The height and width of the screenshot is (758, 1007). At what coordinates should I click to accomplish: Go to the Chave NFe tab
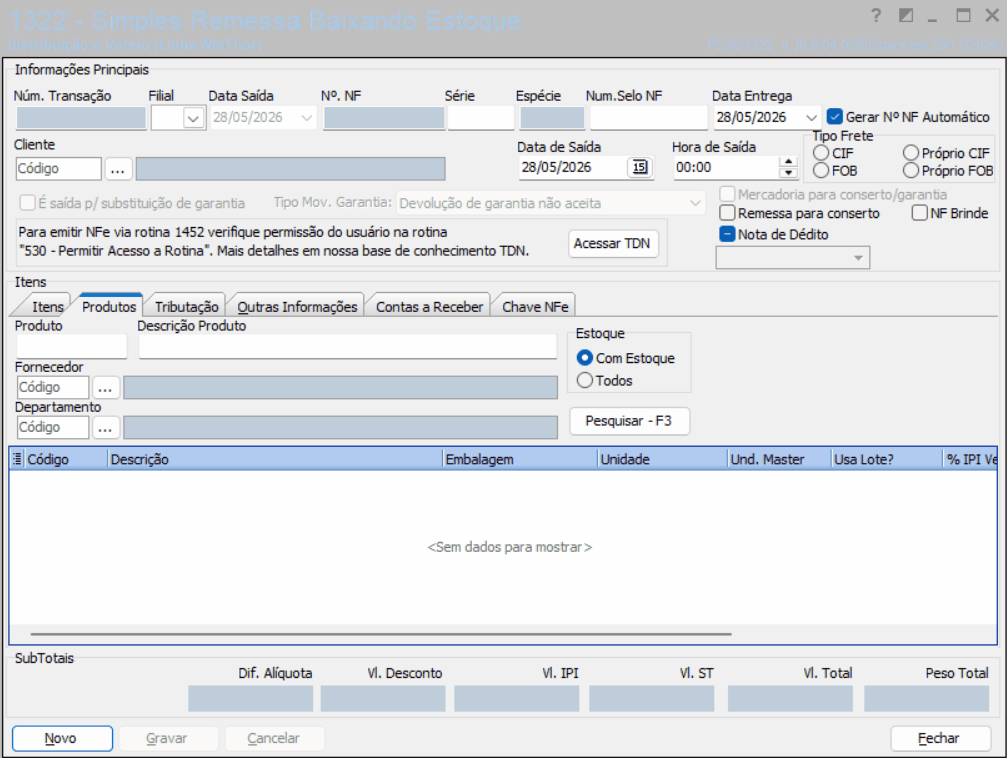(536, 307)
